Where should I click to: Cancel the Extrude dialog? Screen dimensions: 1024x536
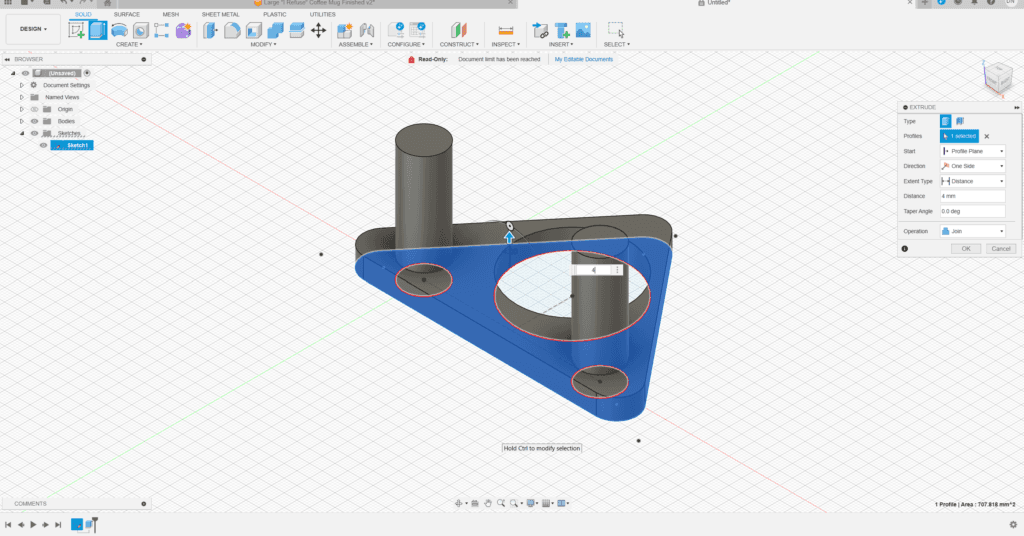coord(1001,249)
